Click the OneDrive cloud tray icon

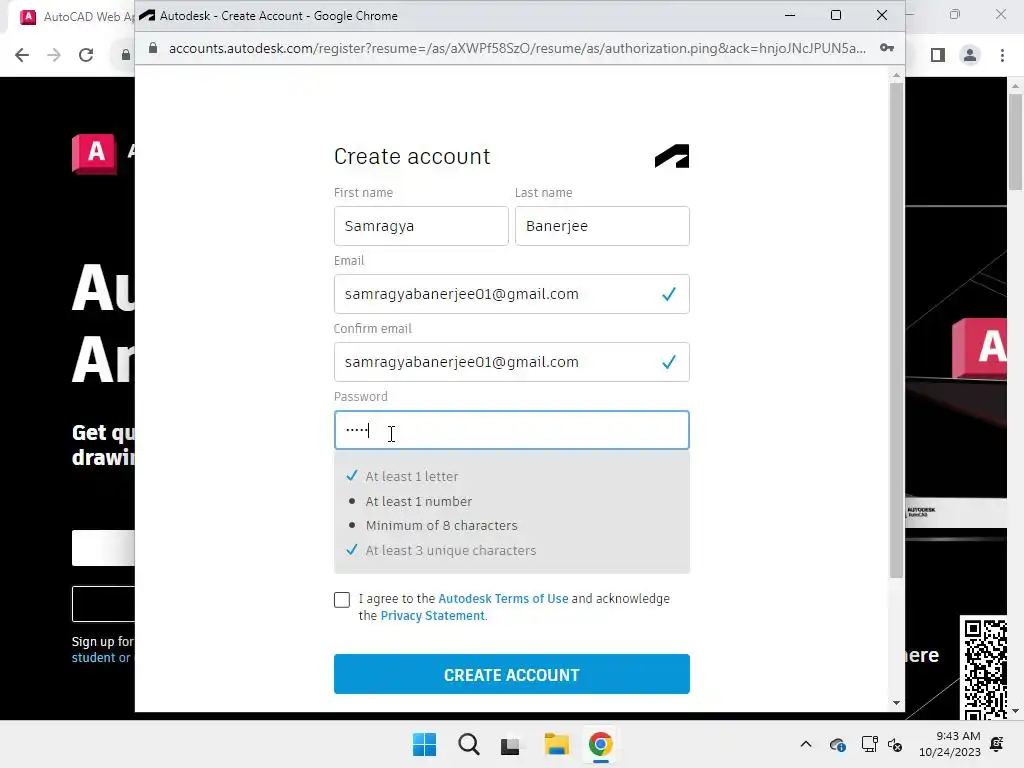tap(837, 744)
